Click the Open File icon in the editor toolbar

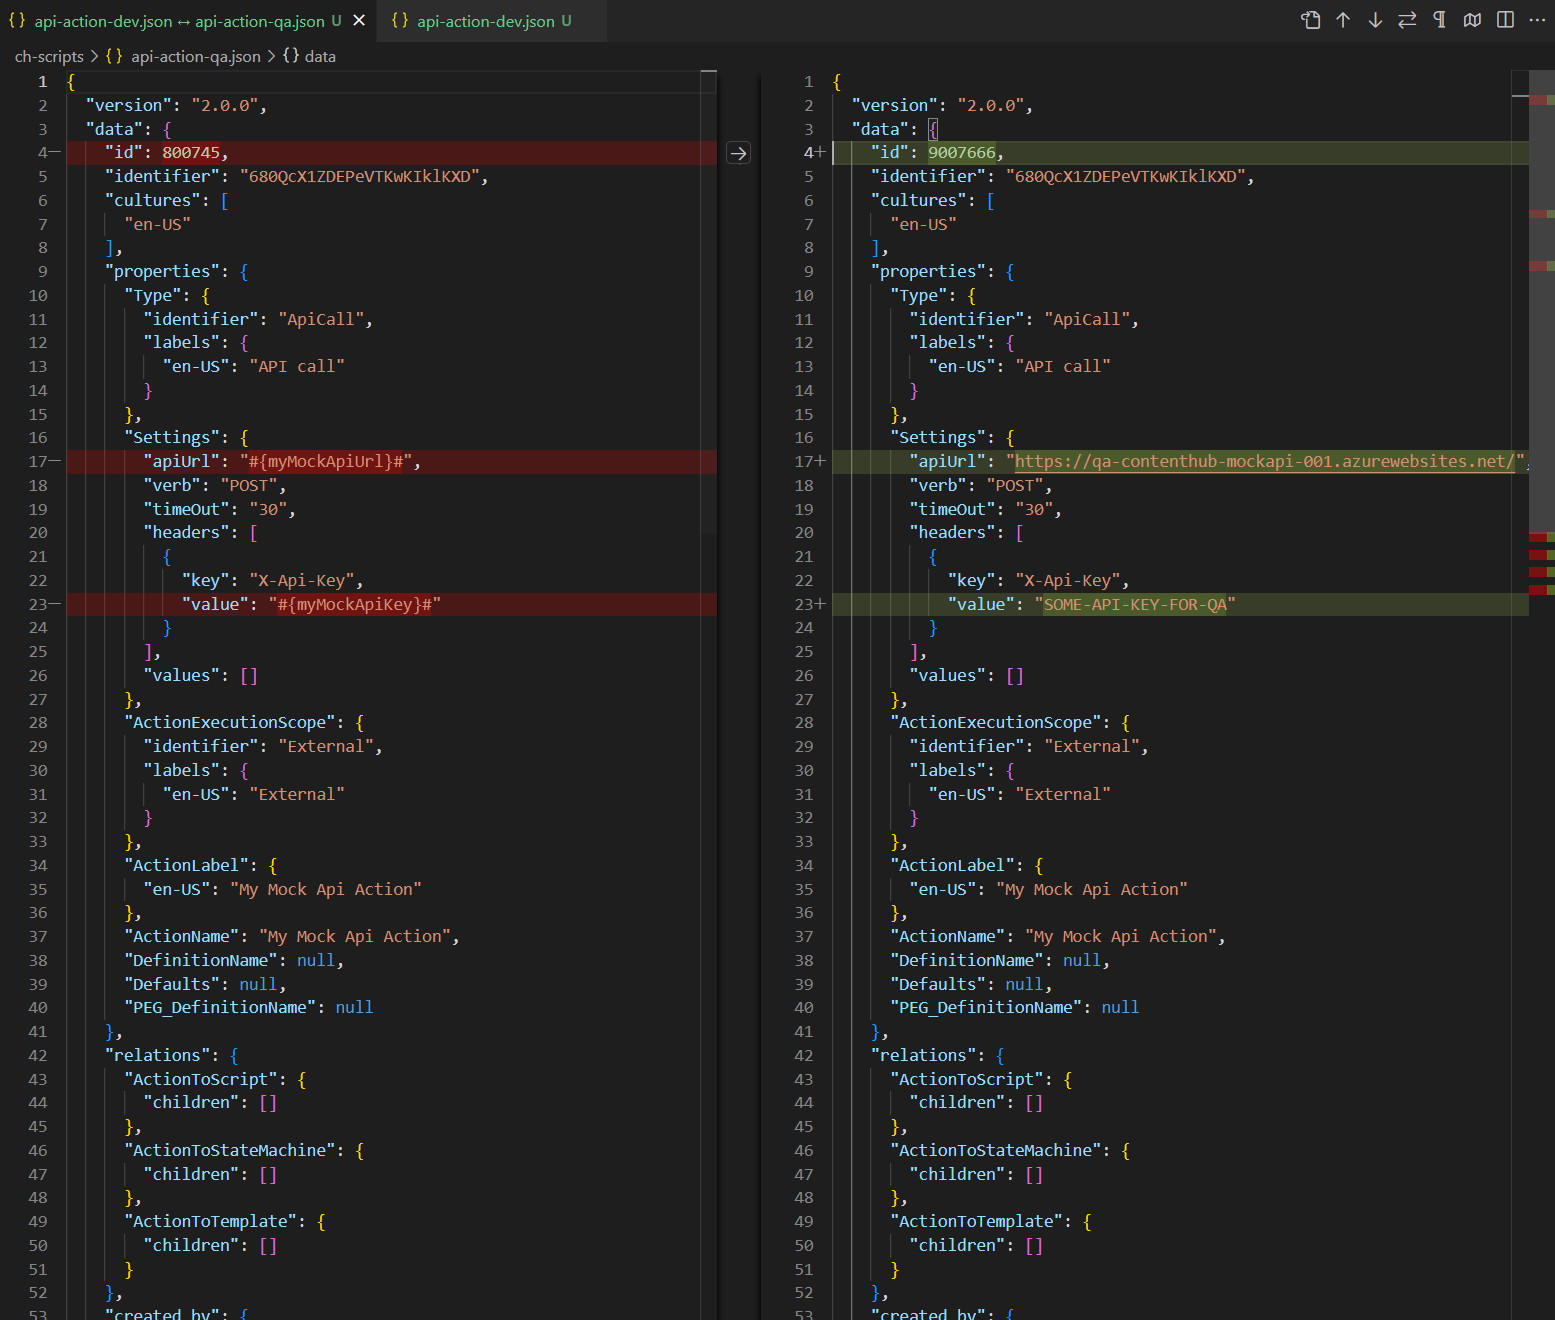(x=1310, y=20)
